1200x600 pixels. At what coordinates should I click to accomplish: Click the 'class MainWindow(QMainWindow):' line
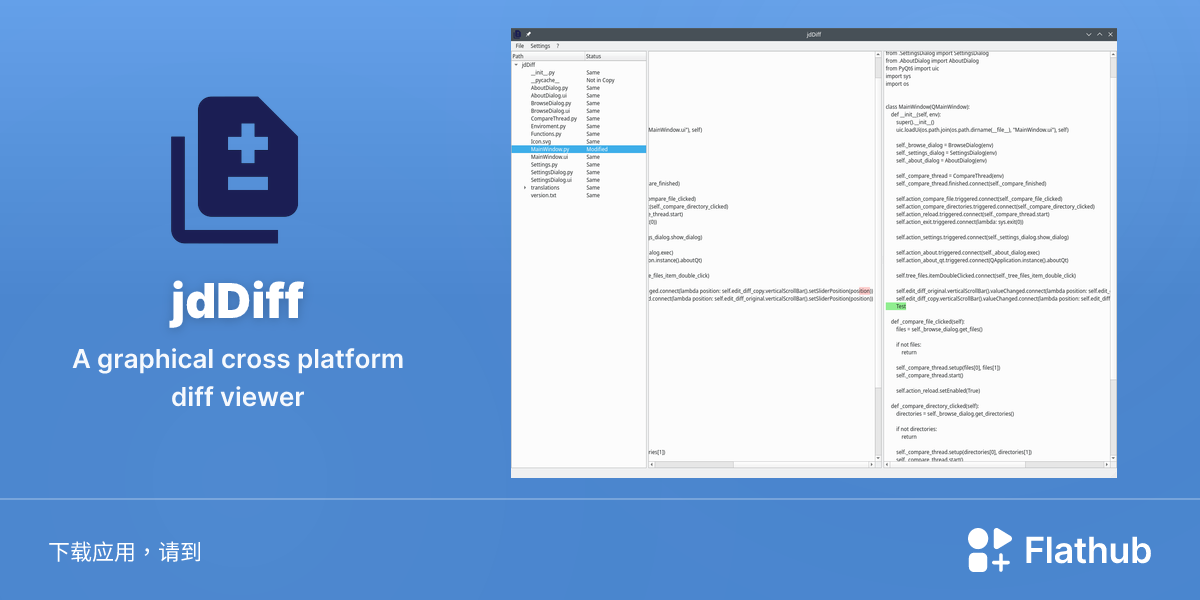pos(928,106)
